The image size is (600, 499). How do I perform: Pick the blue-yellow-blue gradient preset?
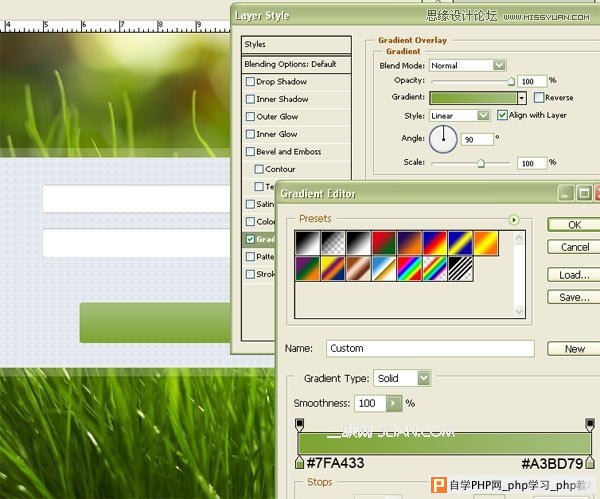pyautogui.click(x=461, y=243)
